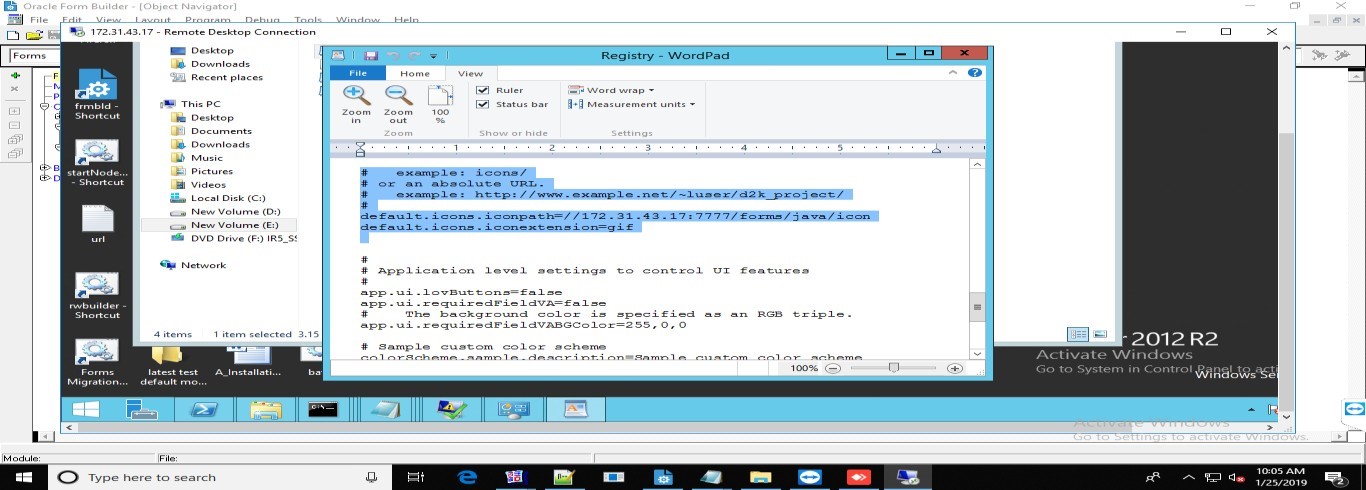Open TeamViewer from local taskbar

[x=808, y=477]
